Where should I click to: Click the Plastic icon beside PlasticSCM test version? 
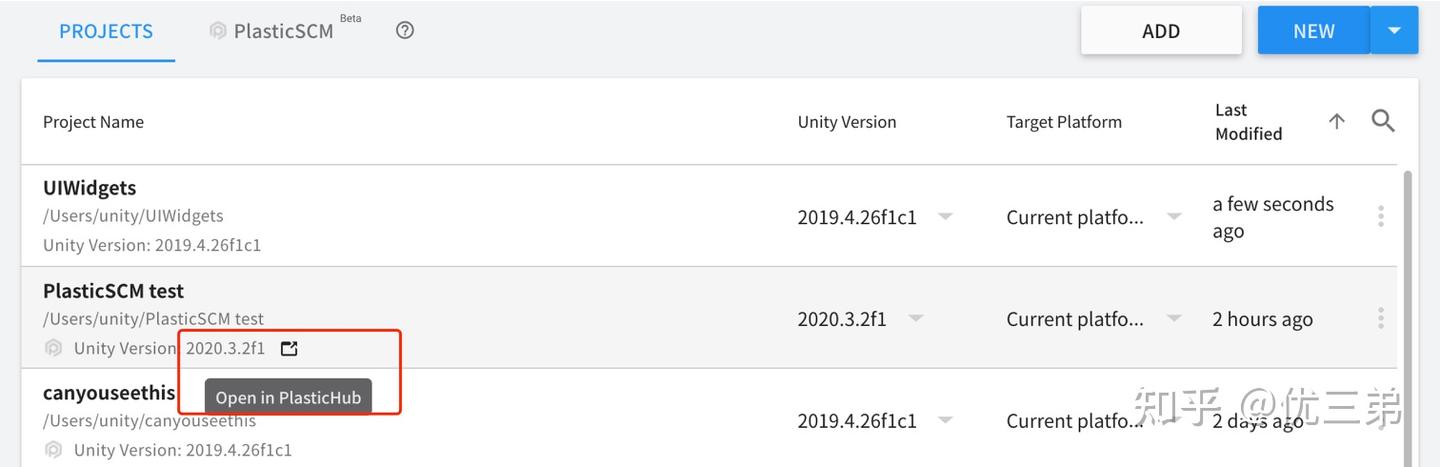[x=54, y=348]
